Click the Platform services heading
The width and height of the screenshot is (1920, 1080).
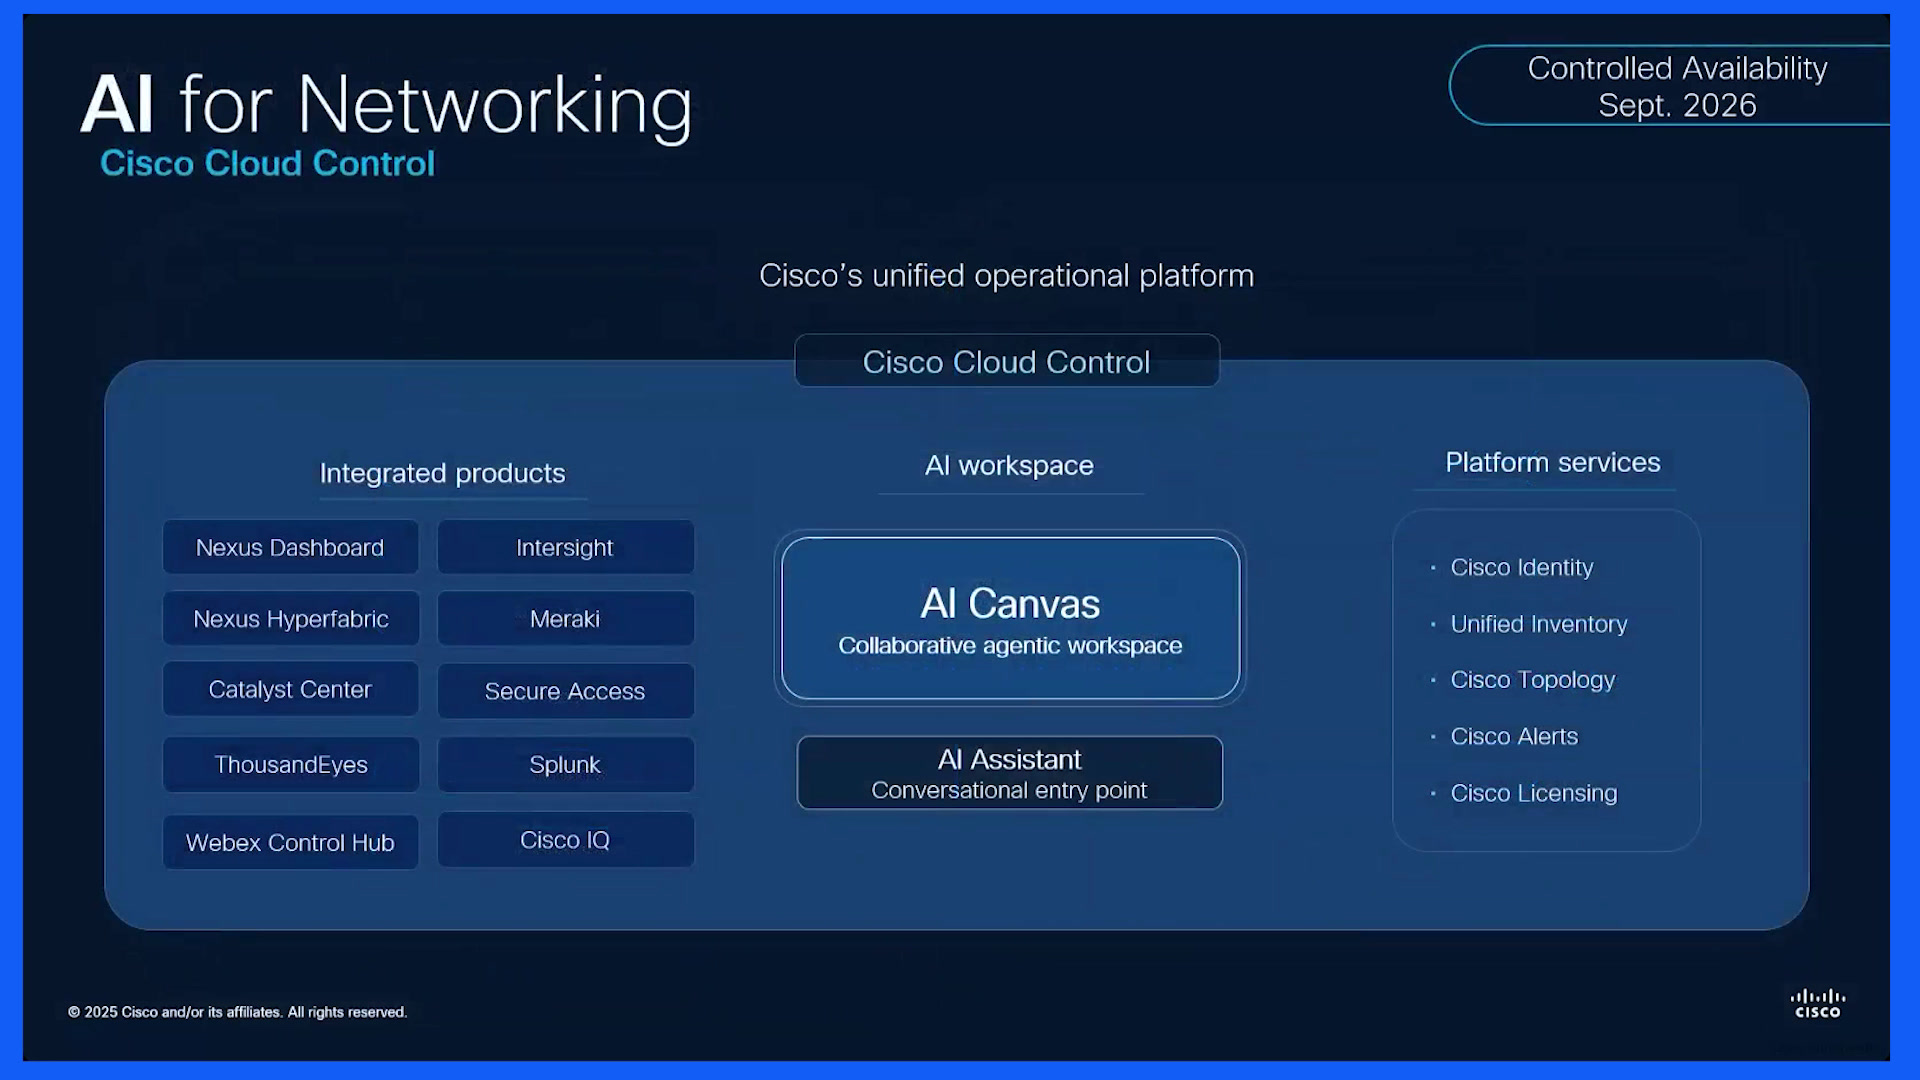tap(1552, 462)
